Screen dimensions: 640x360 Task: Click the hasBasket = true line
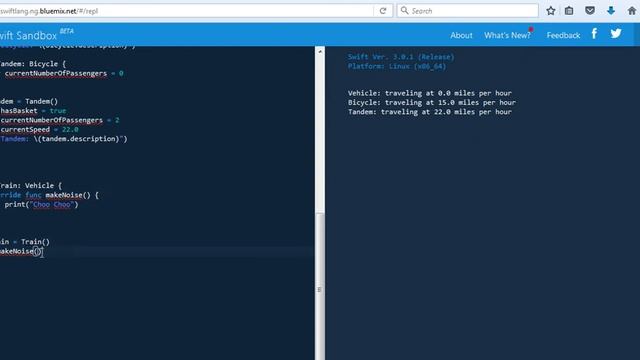tap(33, 111)
